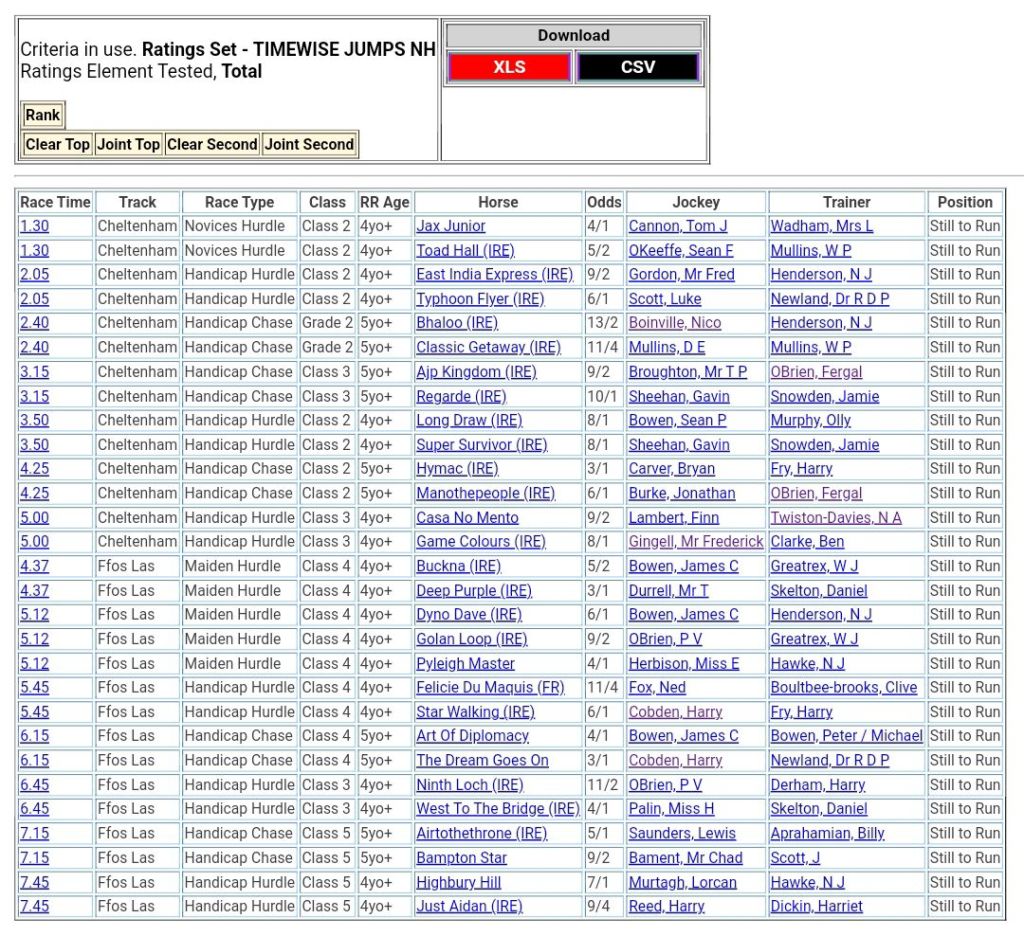Open trainer Wadham, Mrs L page
Screen dimensions: 1024x936
[821, 226]
